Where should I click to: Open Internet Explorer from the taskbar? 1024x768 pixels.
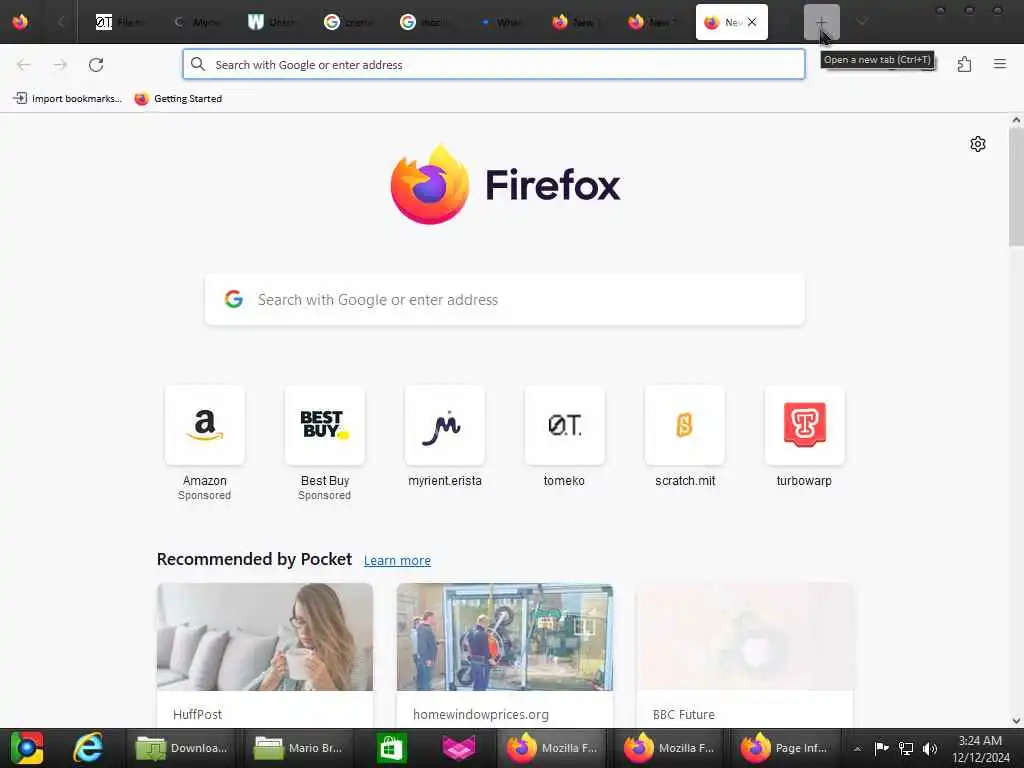point(88,748)
